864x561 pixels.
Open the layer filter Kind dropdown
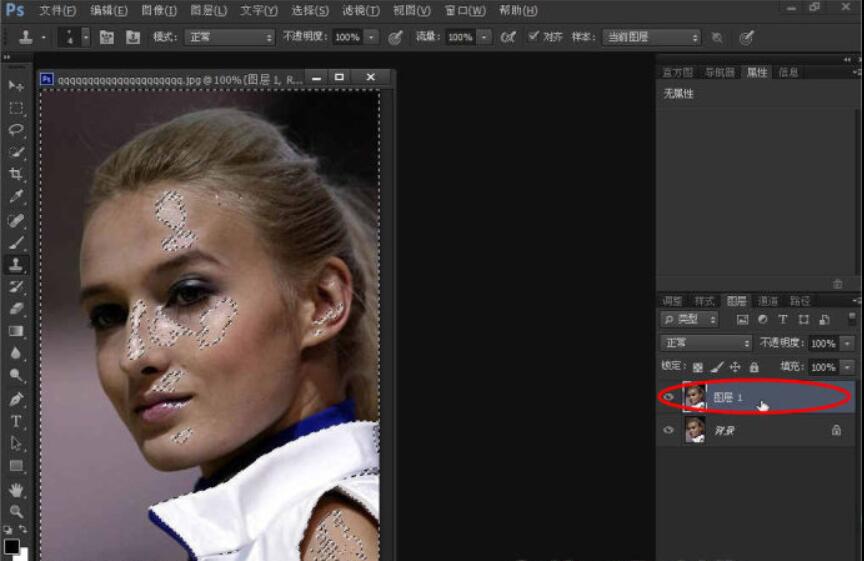pos(689,320)
